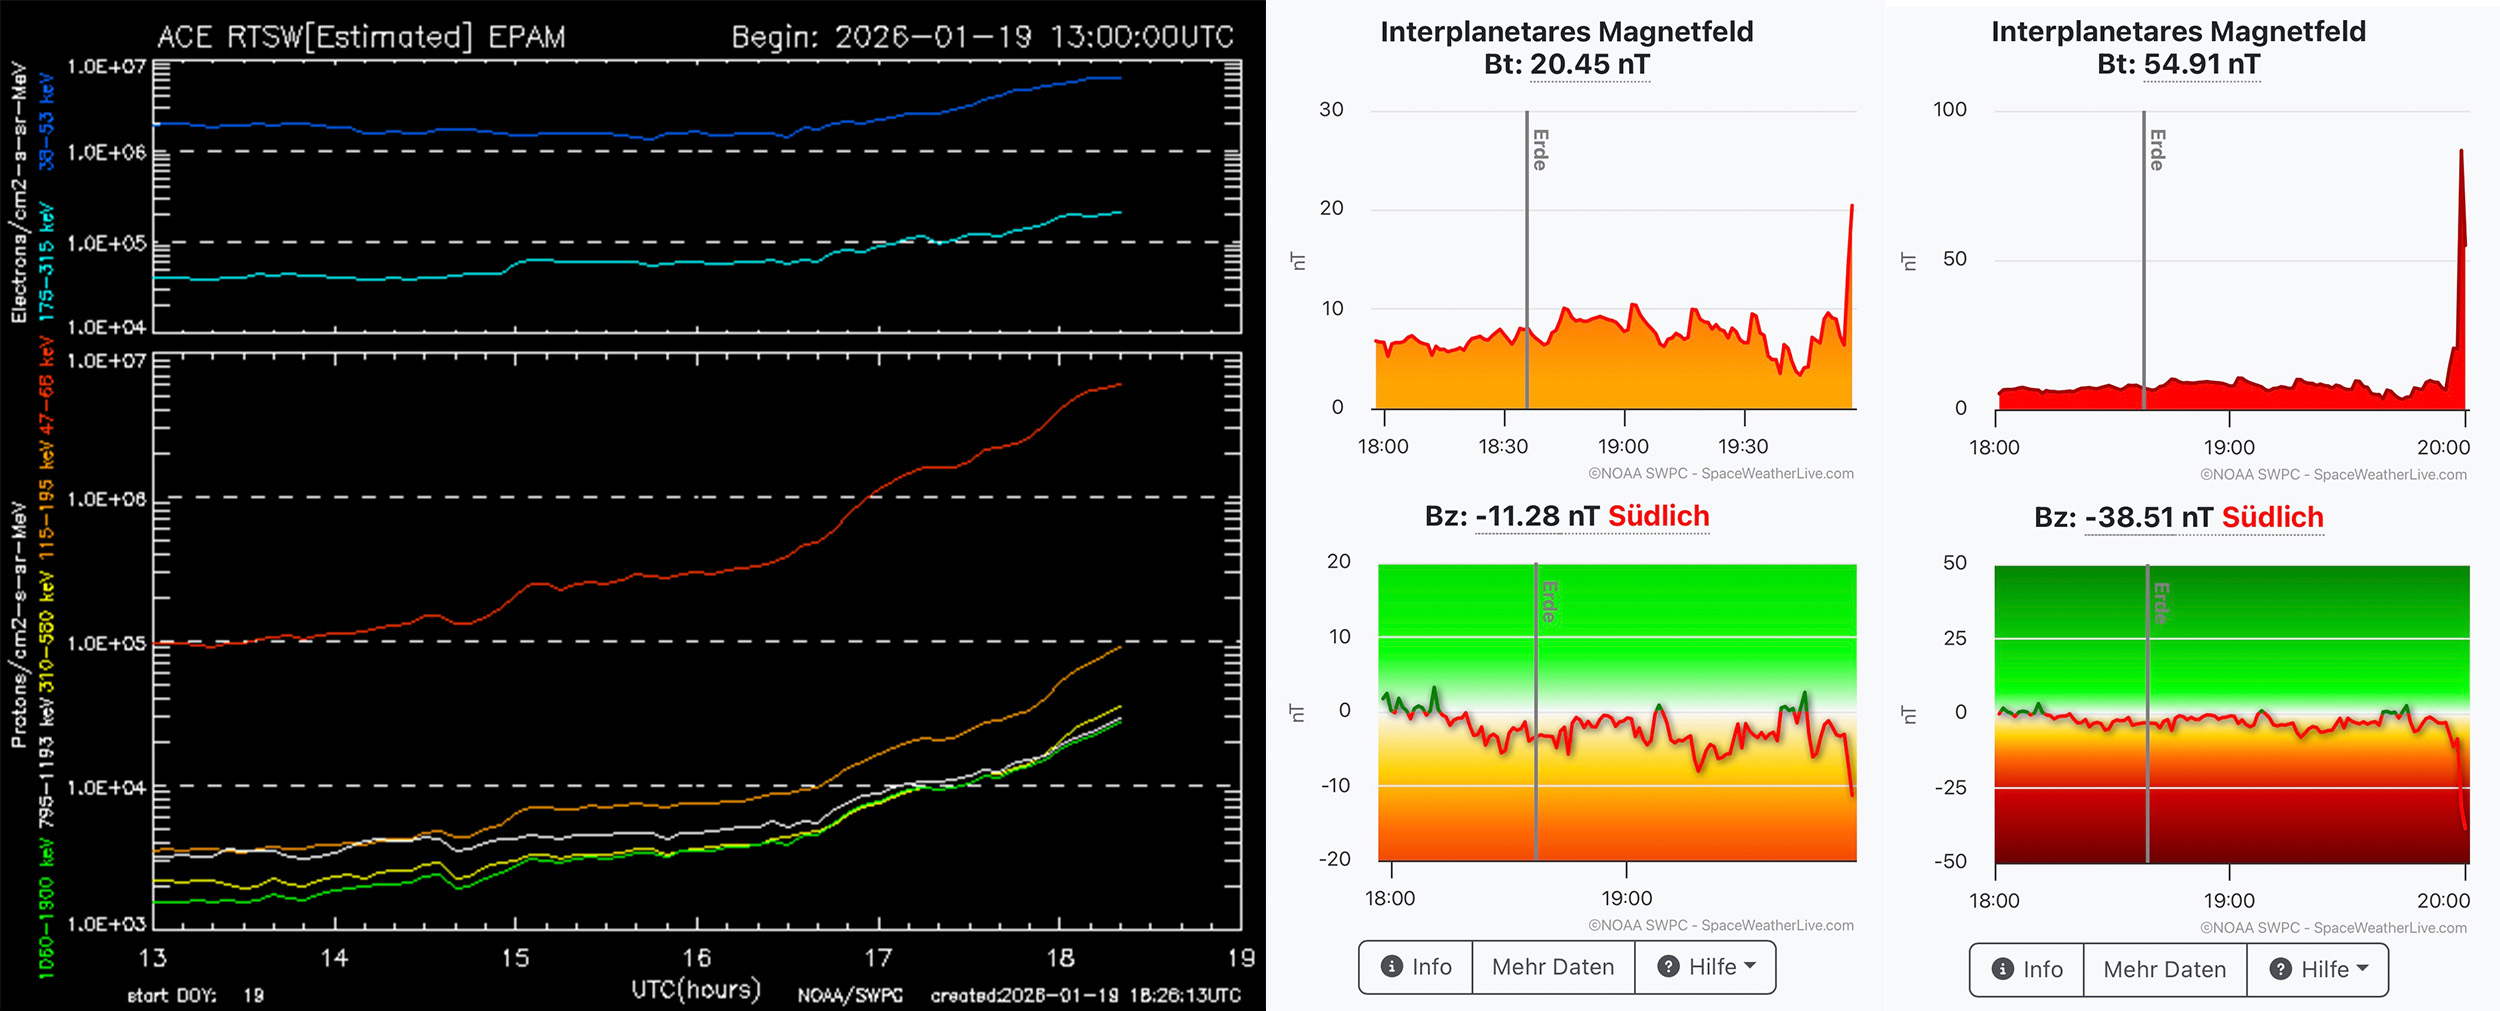
Task: Click the spike peak in the 54.91 nT Bt chart
Action: 2461,152
